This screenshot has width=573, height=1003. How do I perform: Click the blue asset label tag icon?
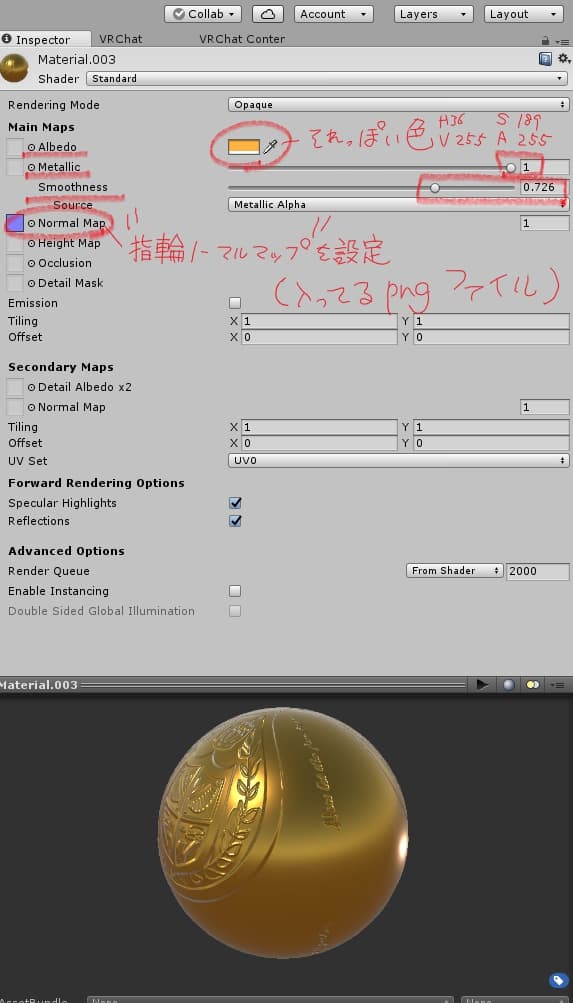click(x=558, y=979)
